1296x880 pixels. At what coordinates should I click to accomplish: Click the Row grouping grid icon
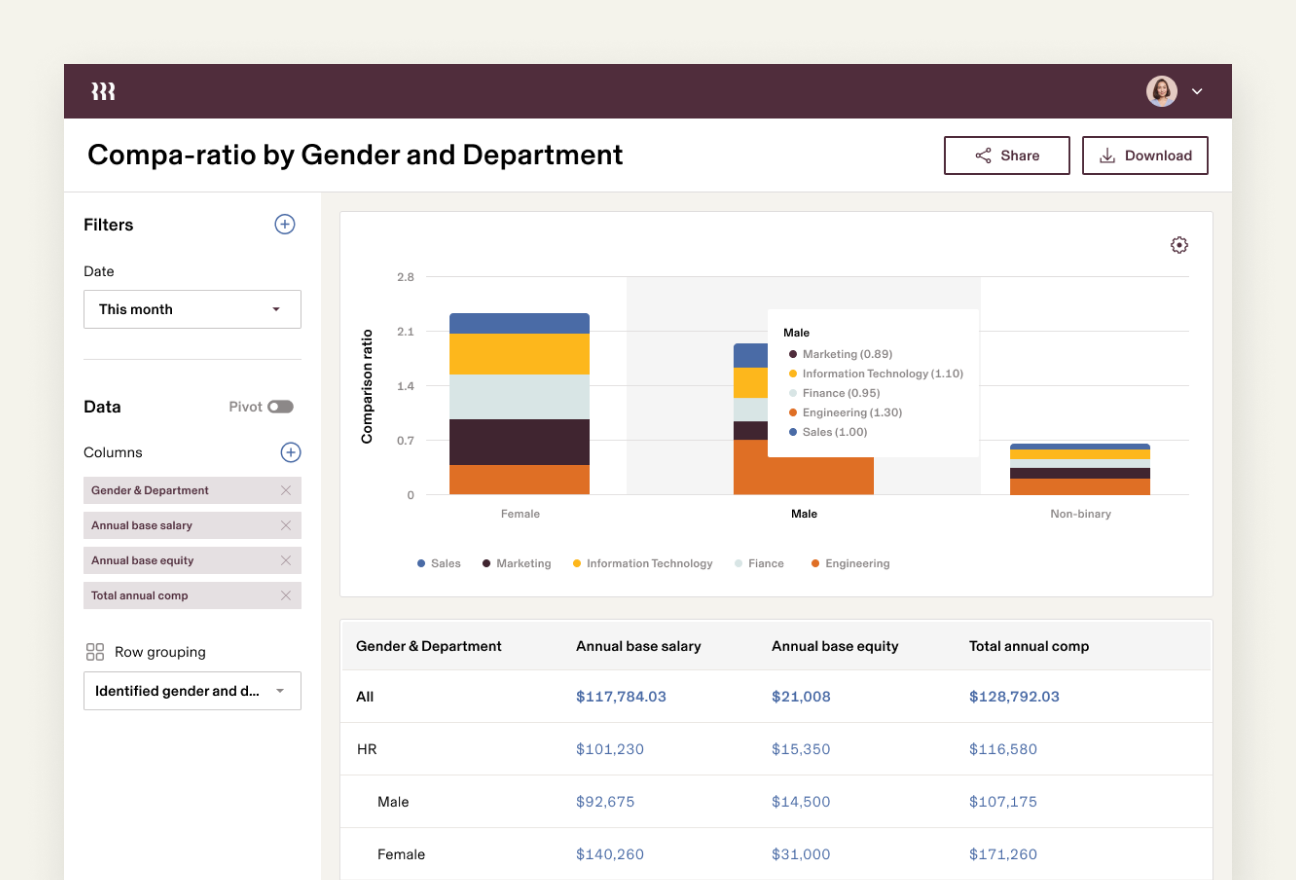(95, 652)
